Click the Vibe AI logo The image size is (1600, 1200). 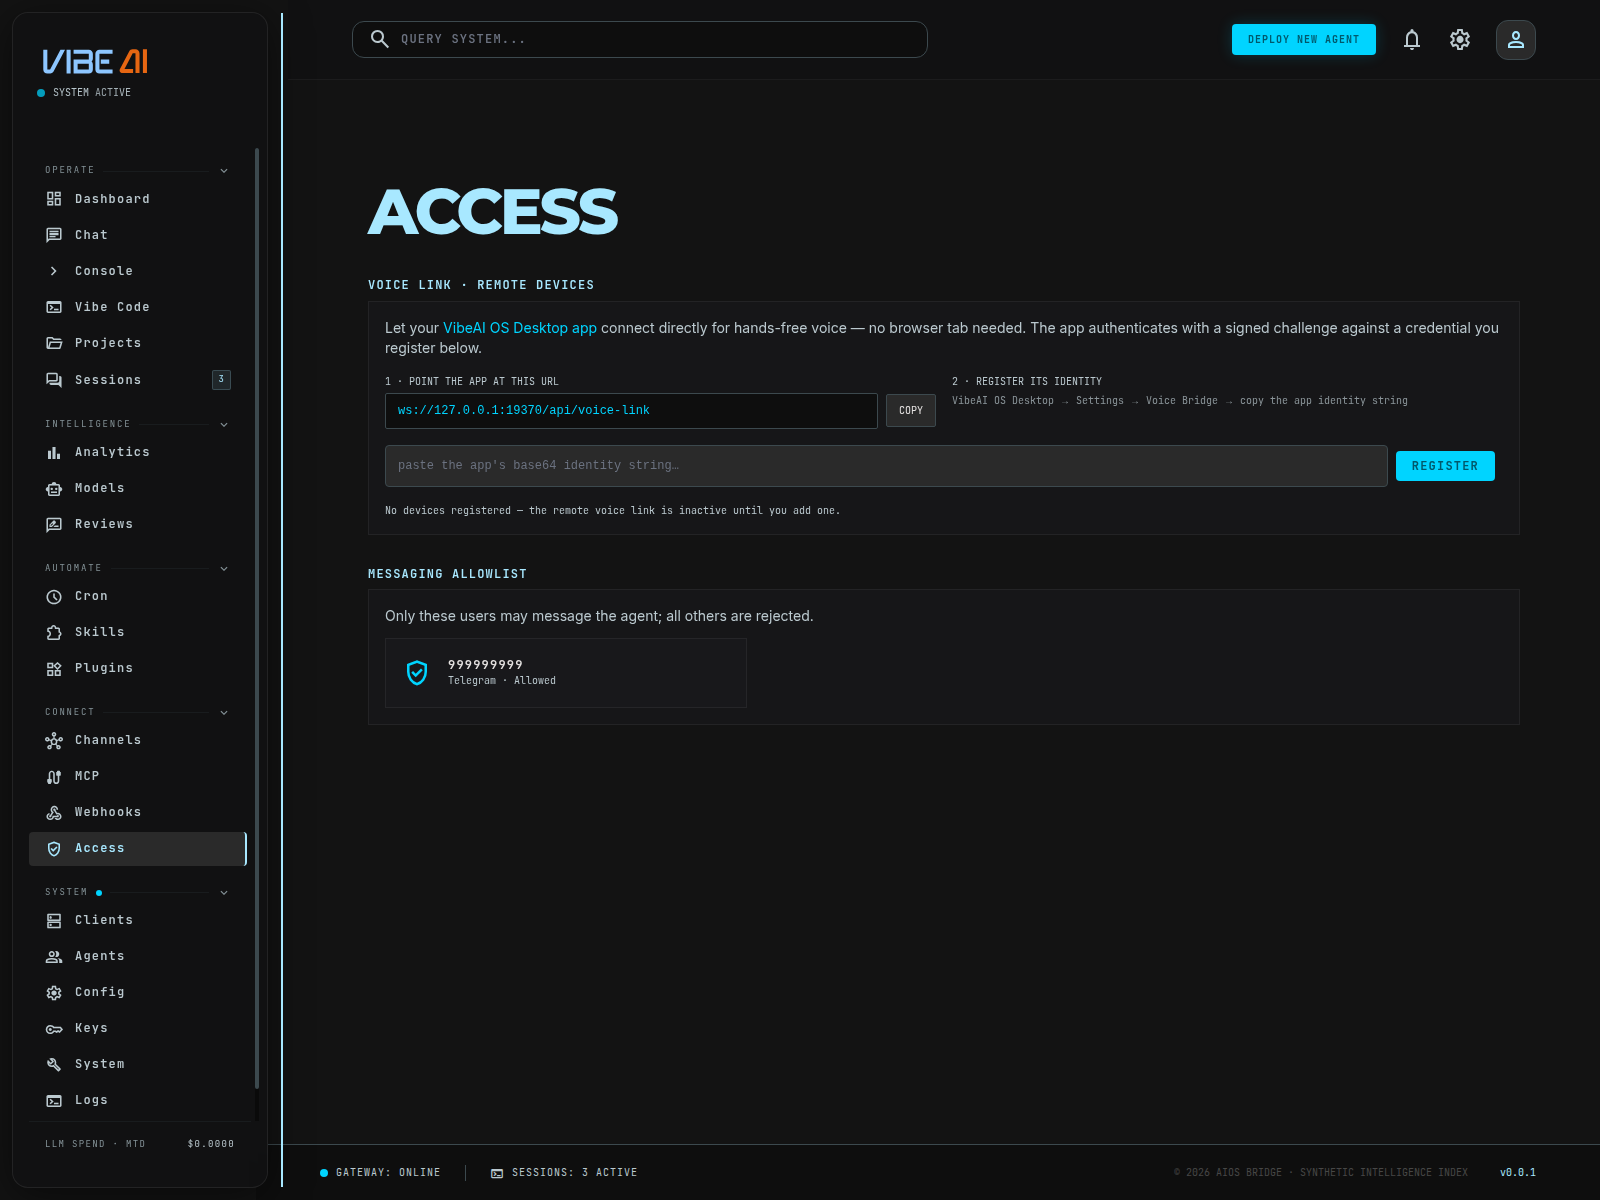(x=95, y=62)
